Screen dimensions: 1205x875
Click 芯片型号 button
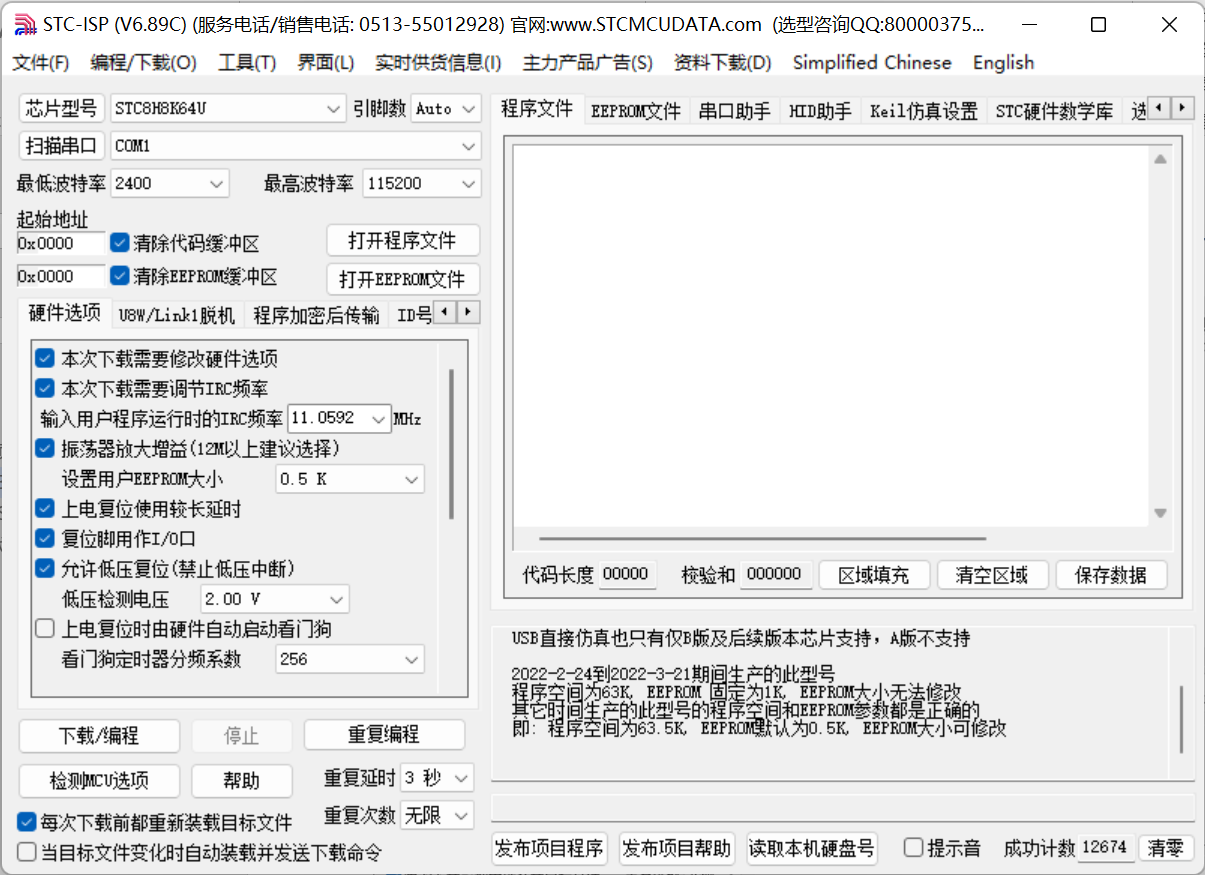61,108
